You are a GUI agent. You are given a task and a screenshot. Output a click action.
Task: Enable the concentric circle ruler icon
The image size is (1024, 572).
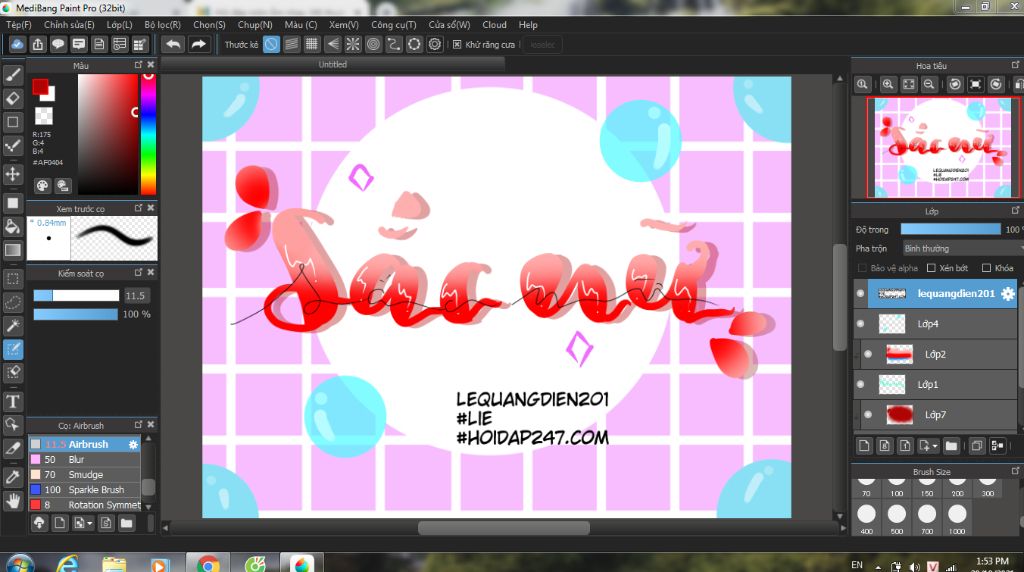pyautogui.click(x=373, y=44)
